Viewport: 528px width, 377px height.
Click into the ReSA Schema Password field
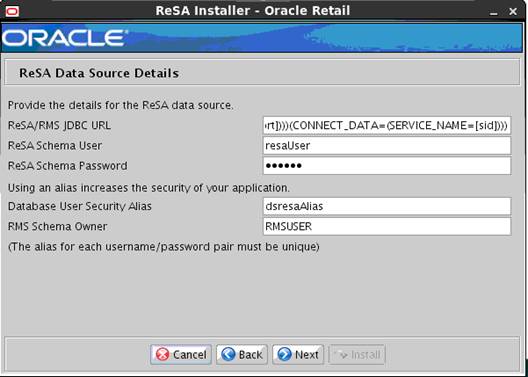(x=387, y=166)
